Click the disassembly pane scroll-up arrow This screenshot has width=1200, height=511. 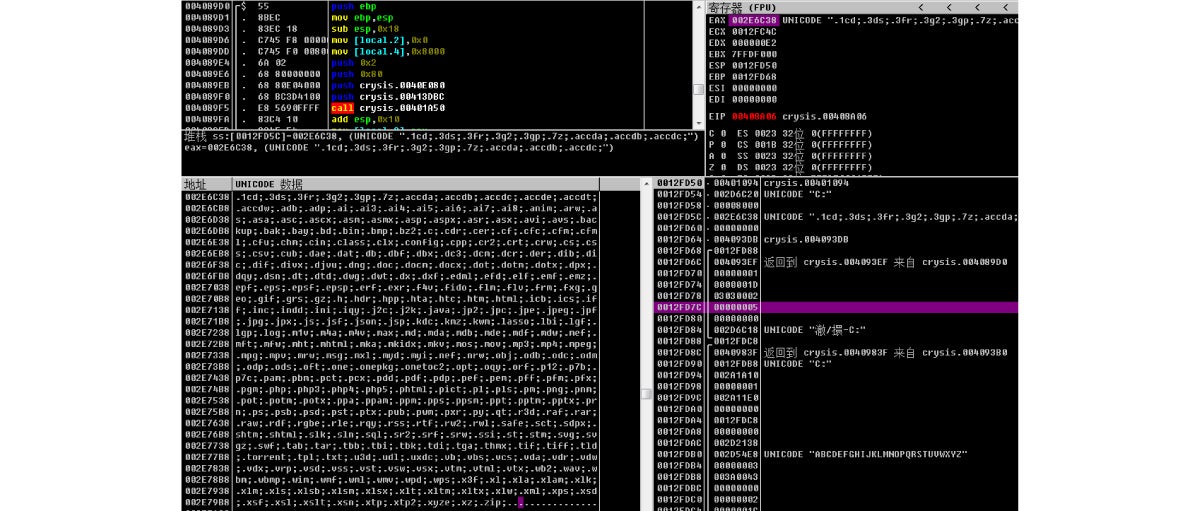pyautogui.click(x=698, y=6)
